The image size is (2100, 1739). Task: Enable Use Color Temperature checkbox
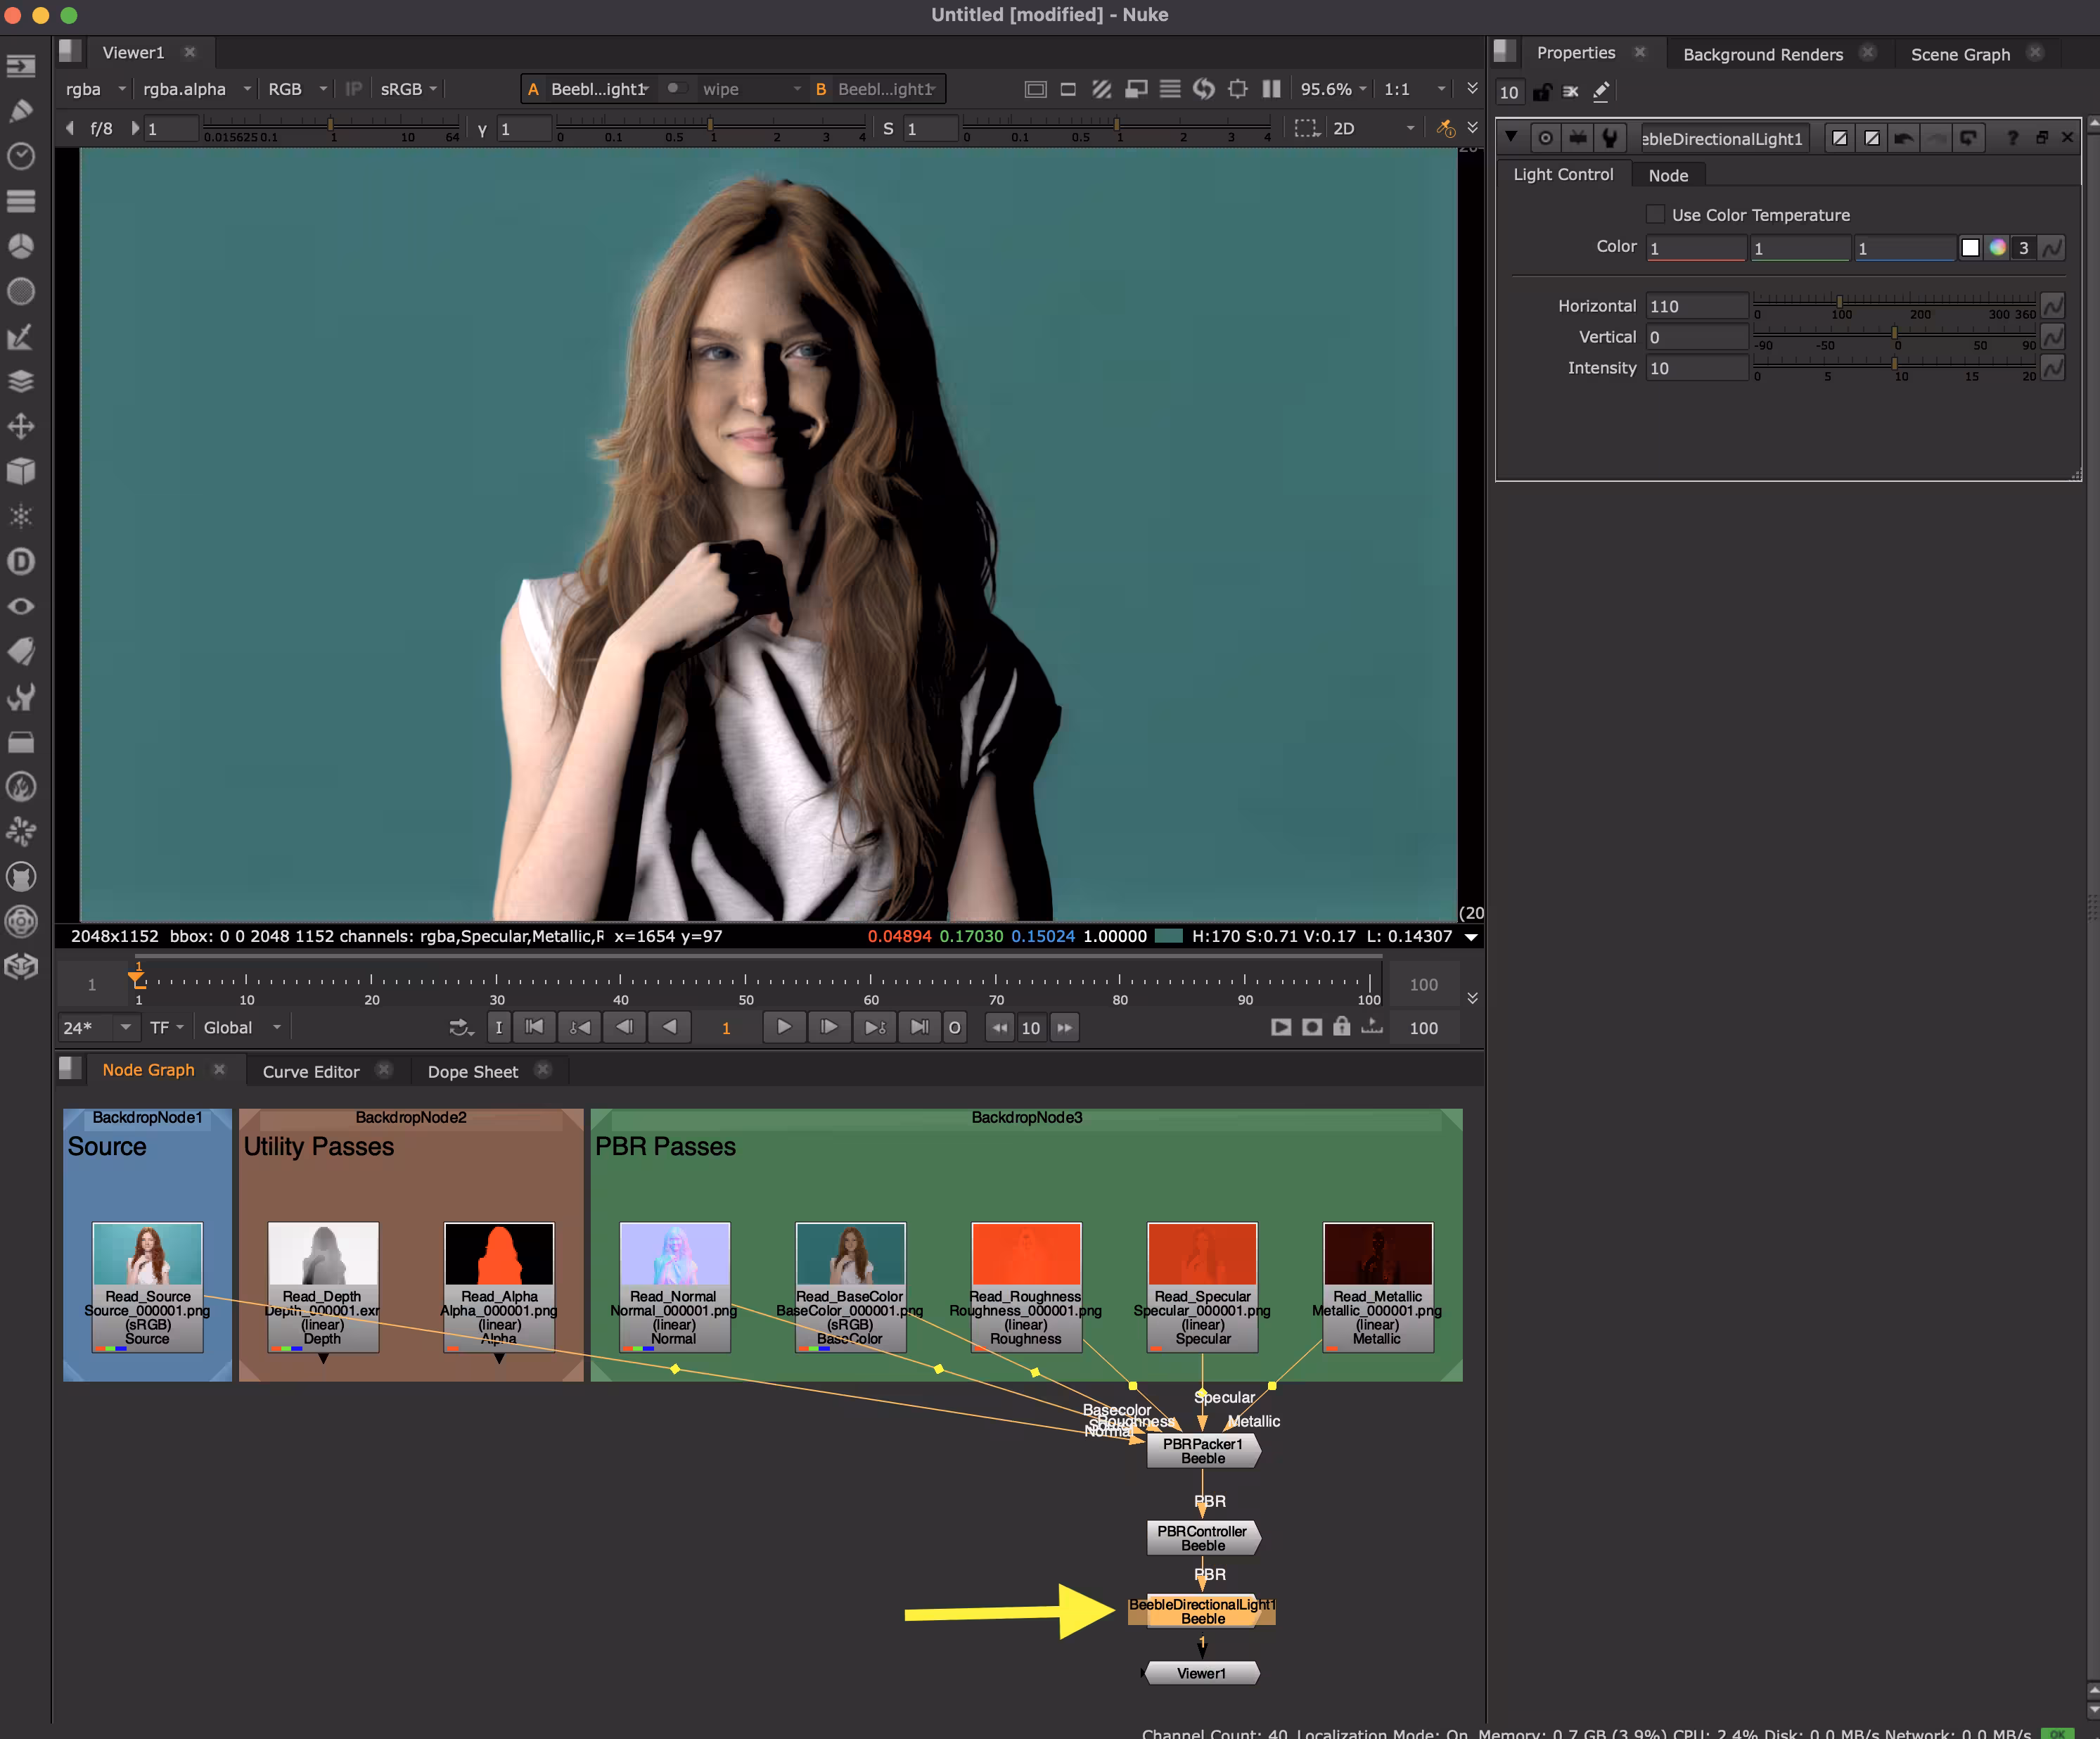(1656, 214)
